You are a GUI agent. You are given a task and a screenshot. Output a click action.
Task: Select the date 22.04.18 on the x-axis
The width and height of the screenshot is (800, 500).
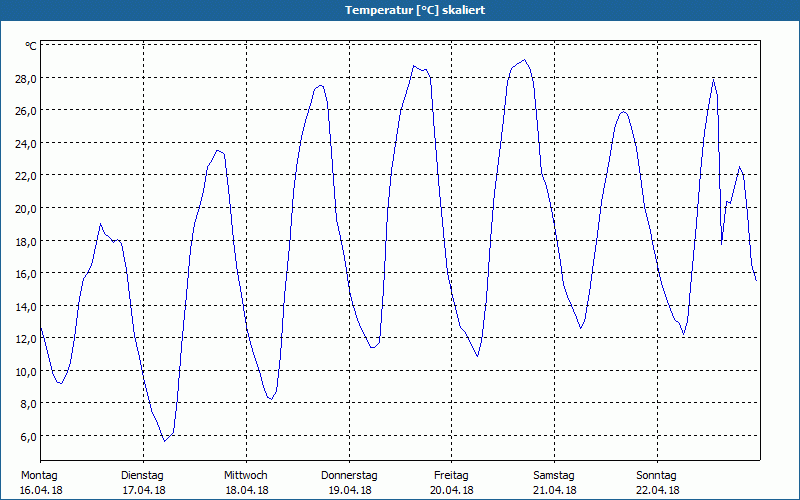[x=656, y=490]
